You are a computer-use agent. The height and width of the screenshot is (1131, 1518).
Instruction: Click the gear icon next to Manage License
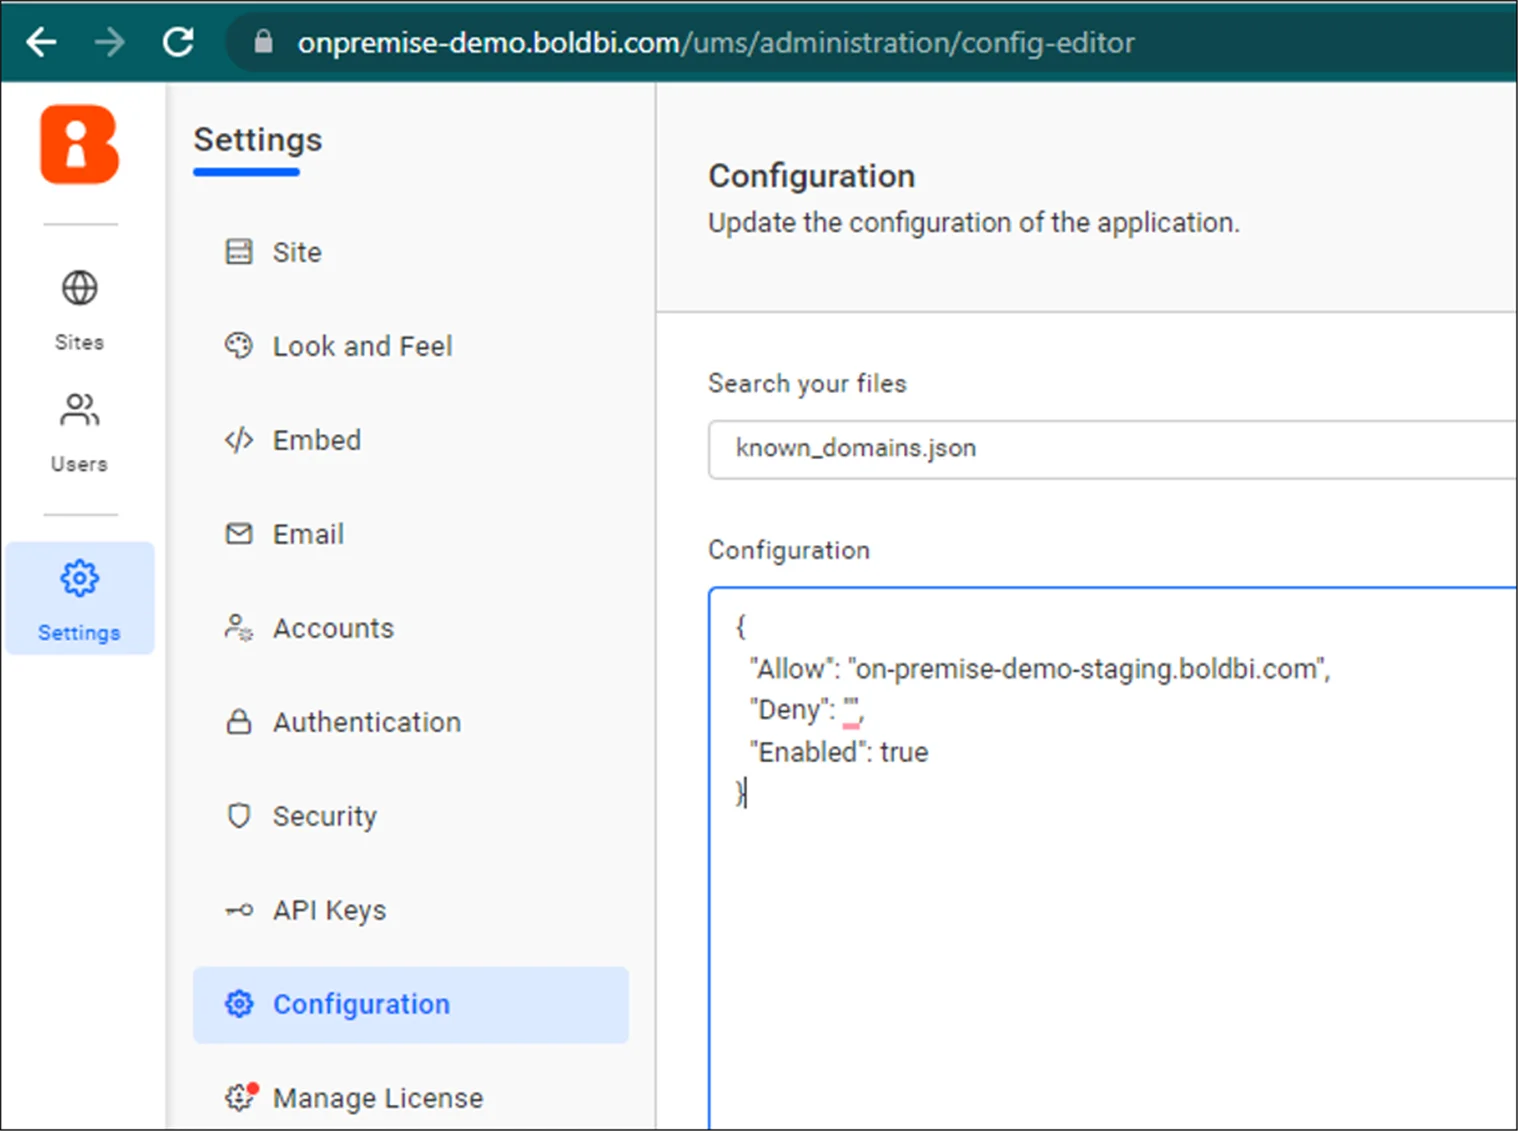tap(239, 1097)
